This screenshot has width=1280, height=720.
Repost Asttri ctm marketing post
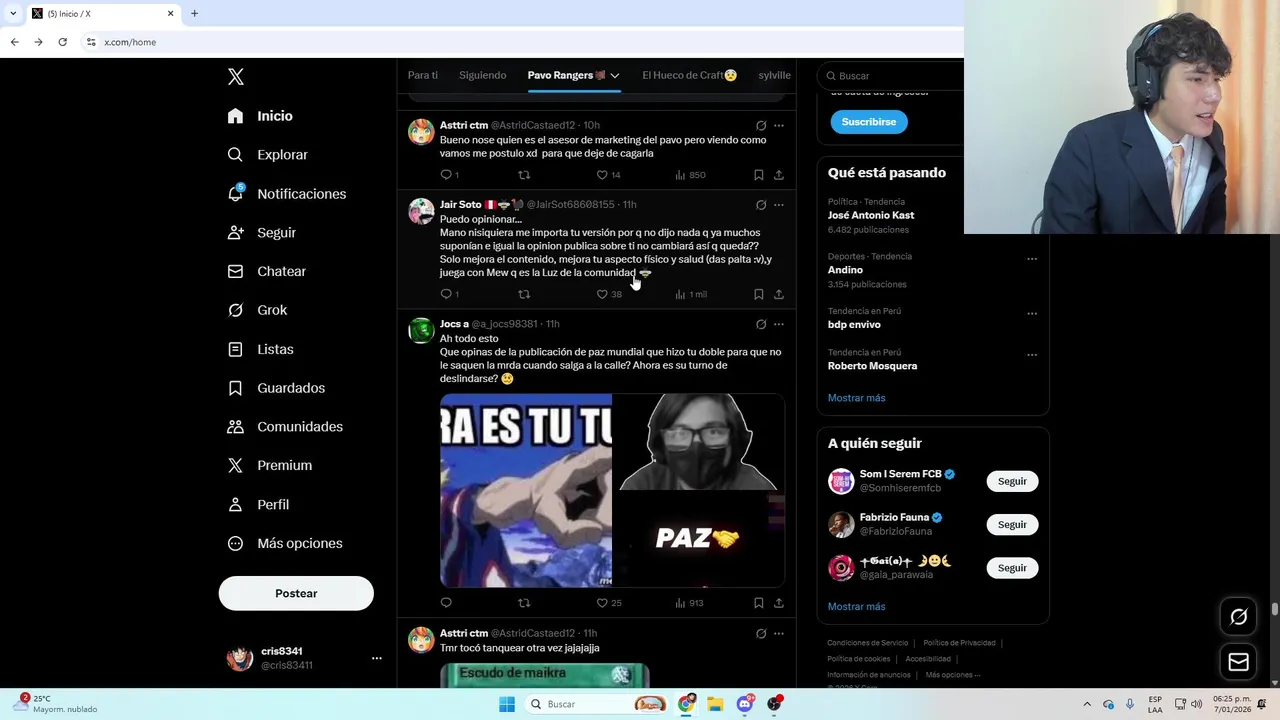(x=524, y=175)
